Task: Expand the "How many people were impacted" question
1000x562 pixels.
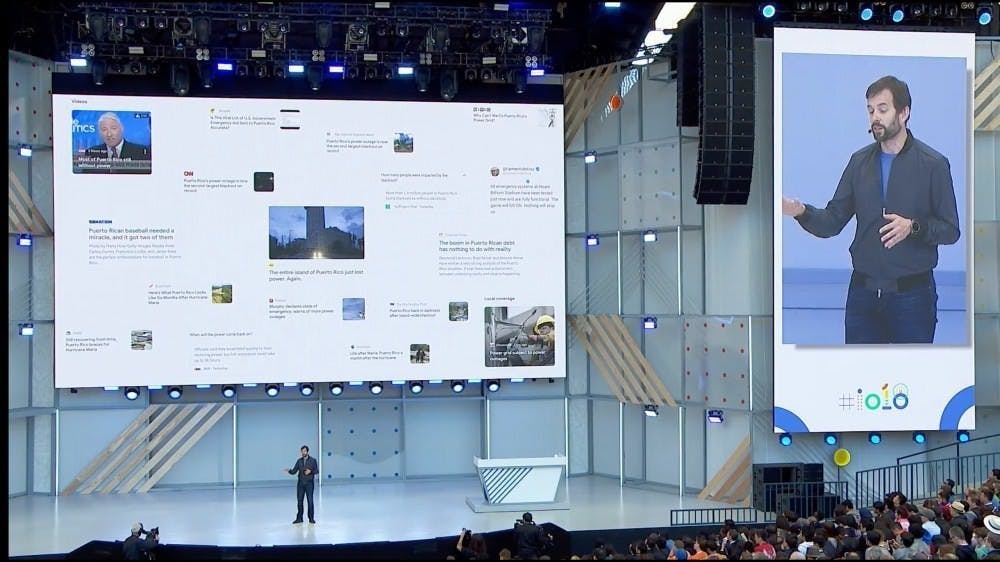Action: [422, 177]
